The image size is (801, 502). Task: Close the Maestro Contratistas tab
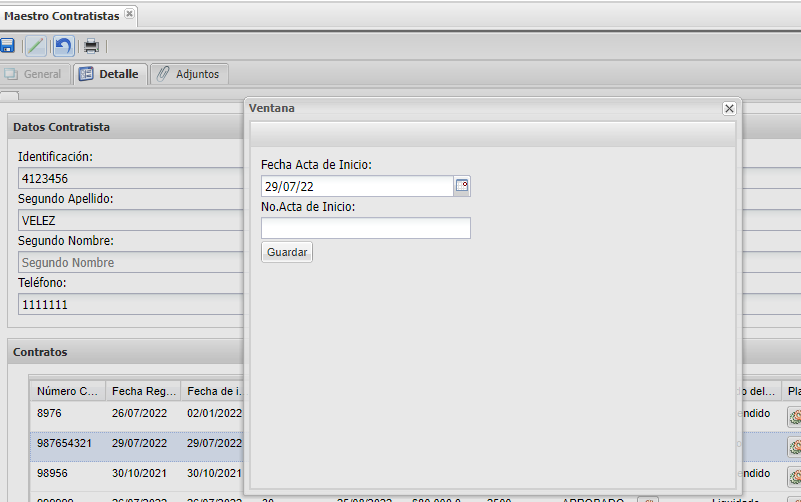(x=129, y=14)
